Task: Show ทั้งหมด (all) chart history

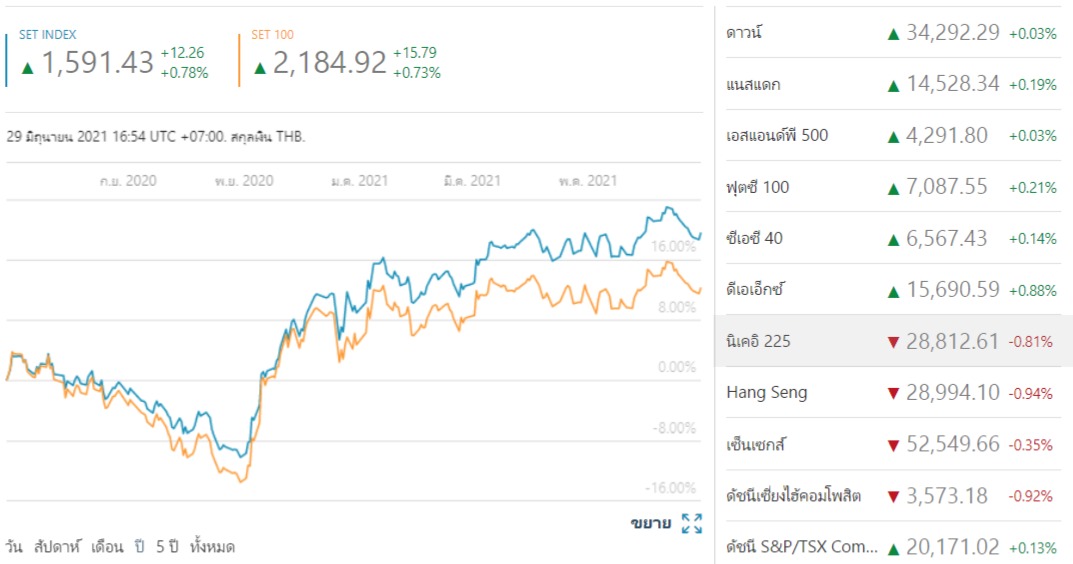Action: pos(212,547)
